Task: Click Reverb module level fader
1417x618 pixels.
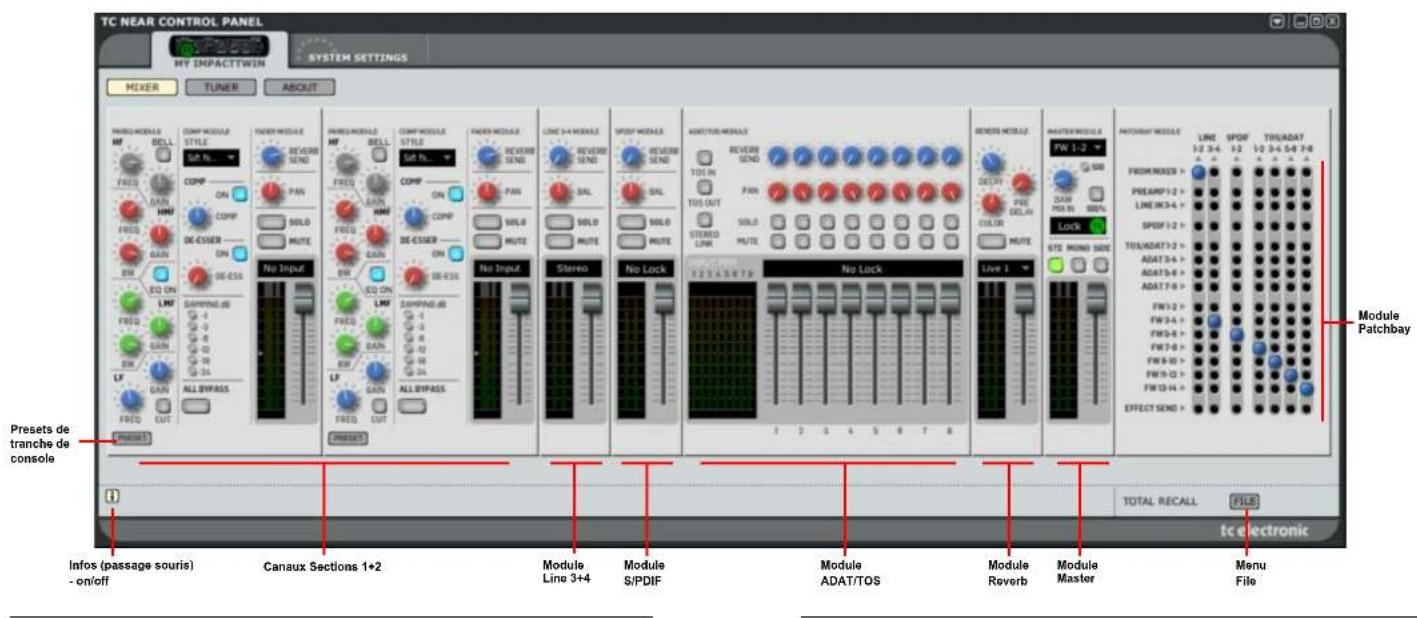Action: click(1024, 297)
